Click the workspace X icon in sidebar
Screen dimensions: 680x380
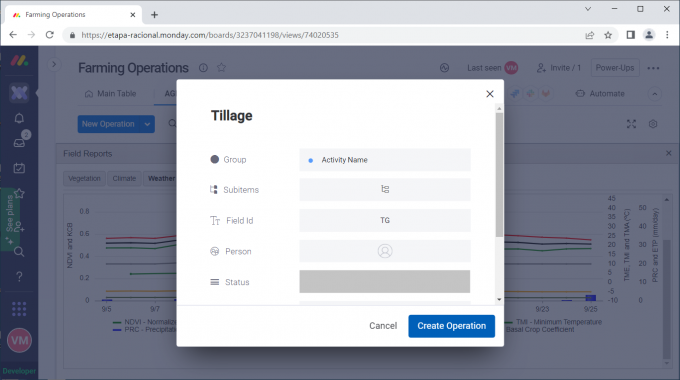click(19, 93)
